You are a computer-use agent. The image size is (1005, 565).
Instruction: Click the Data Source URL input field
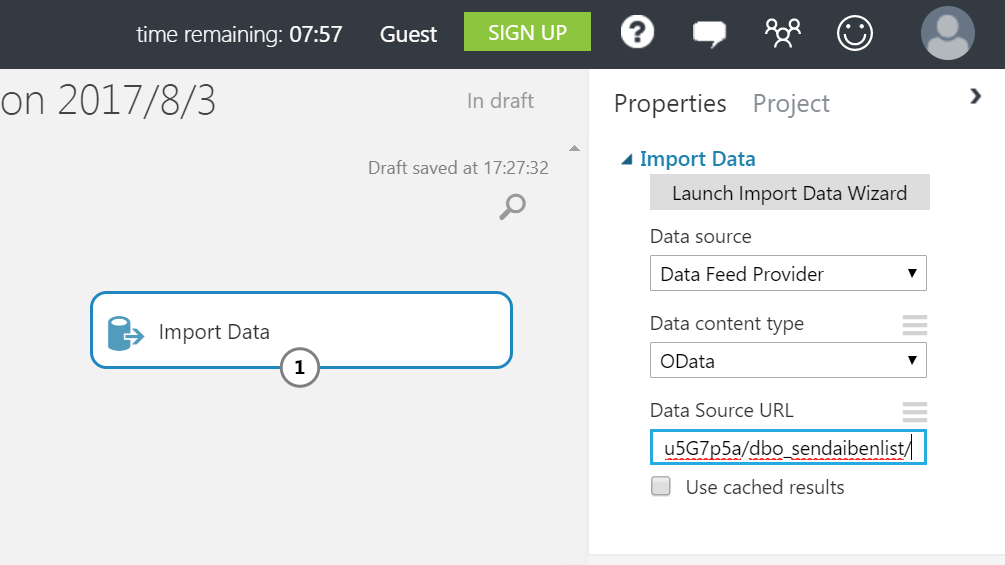(x=788, y=447)
